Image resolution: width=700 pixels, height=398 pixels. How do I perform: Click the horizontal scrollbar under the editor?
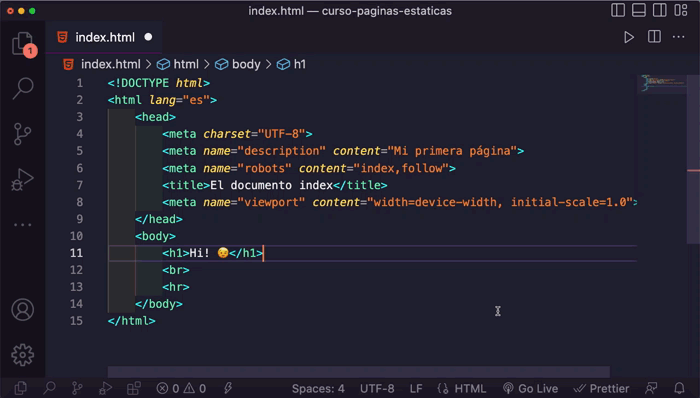358,371
